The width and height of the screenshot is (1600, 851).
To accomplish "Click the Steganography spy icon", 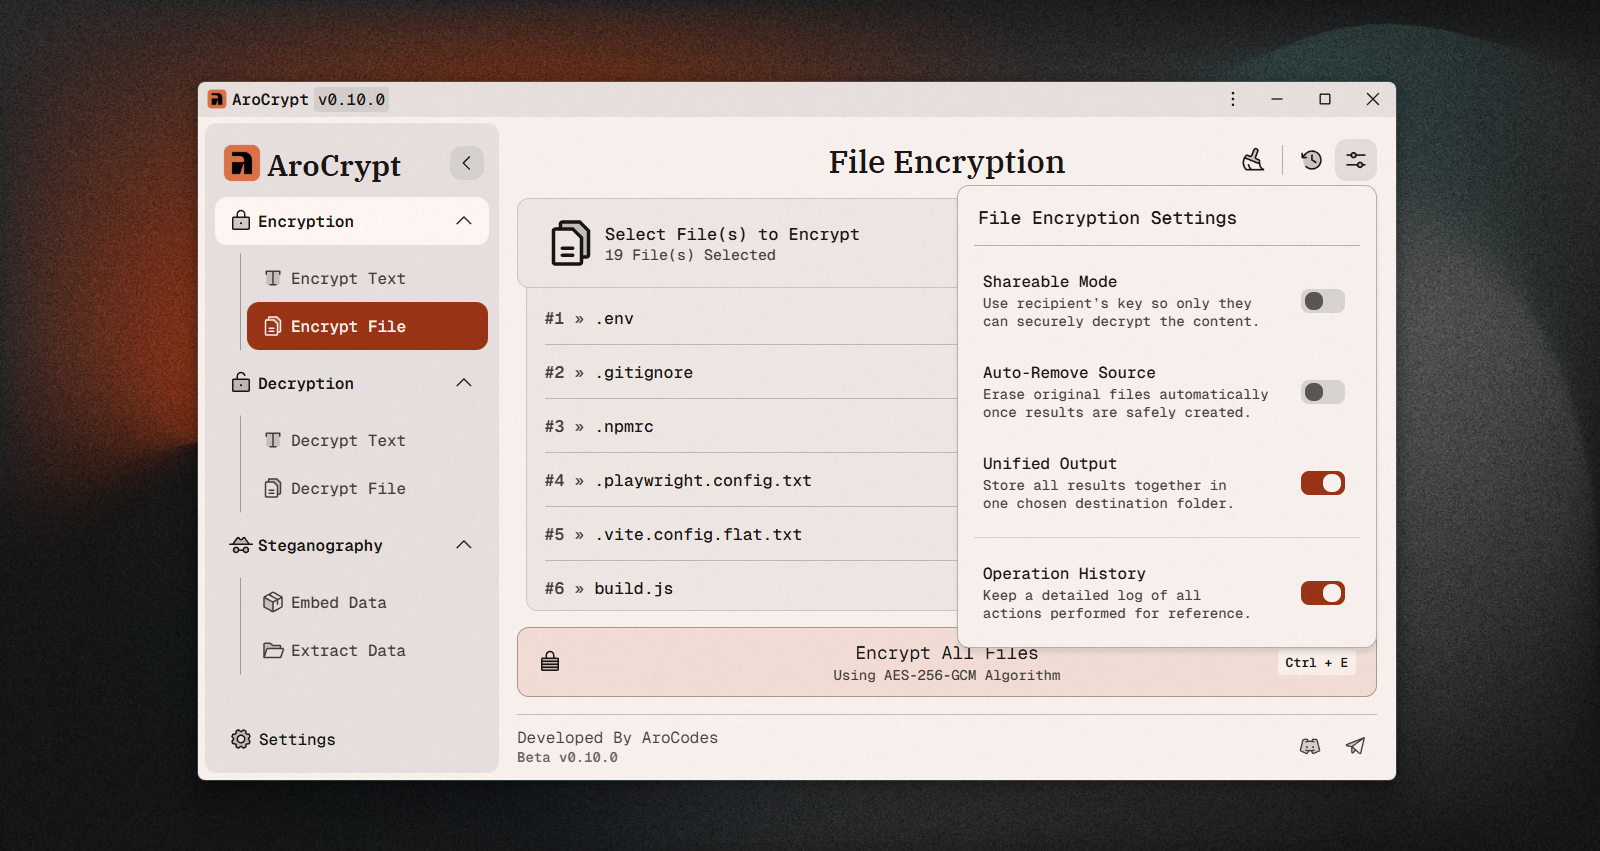I will pos(241,545).
